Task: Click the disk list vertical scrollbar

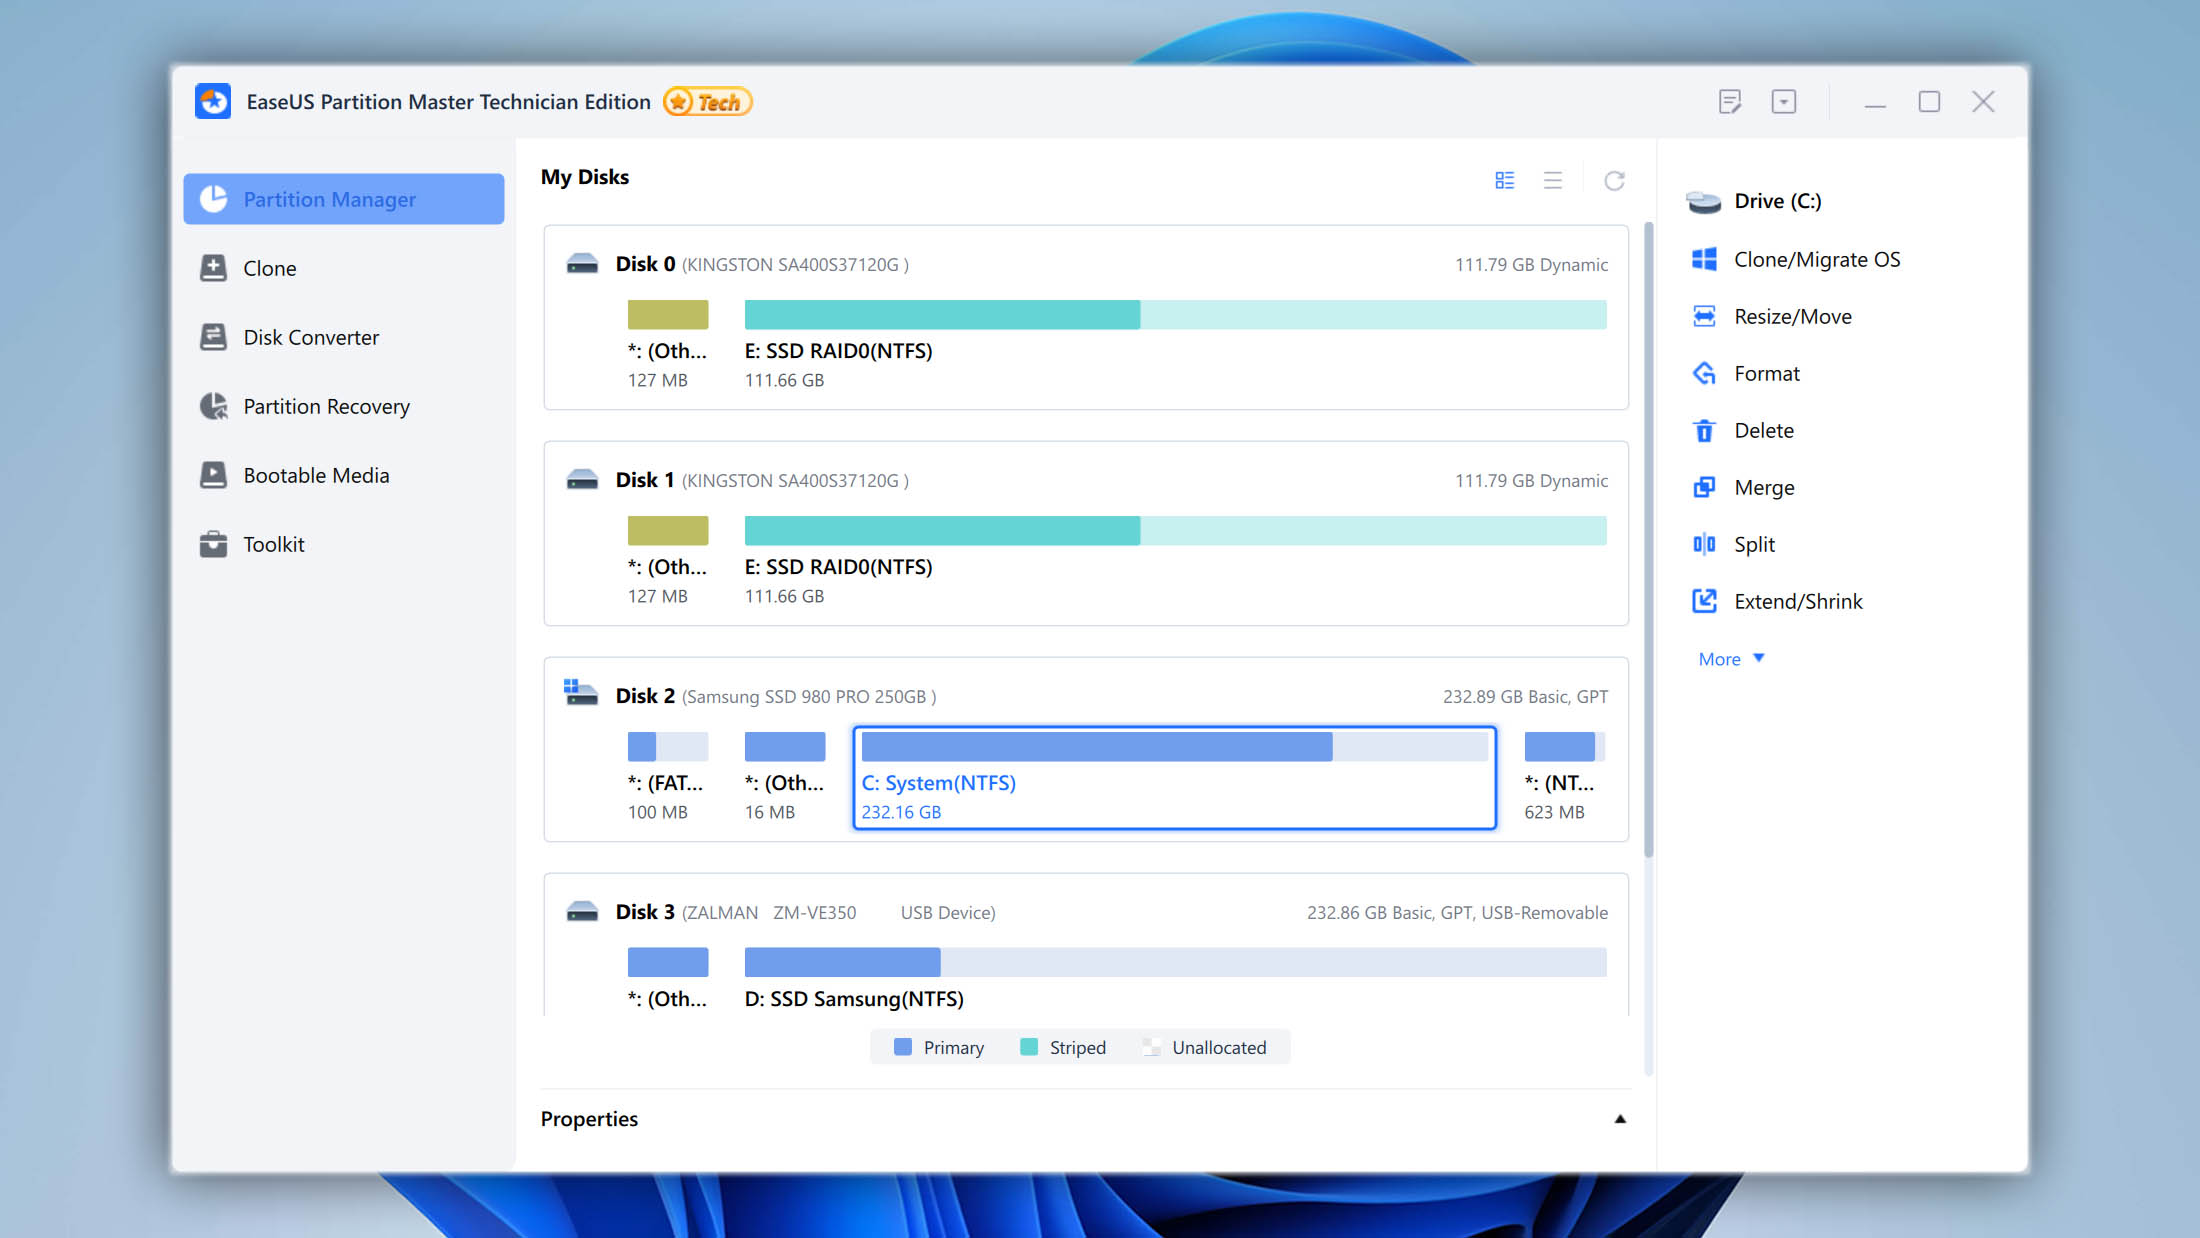Action: tap(1648, 540)
